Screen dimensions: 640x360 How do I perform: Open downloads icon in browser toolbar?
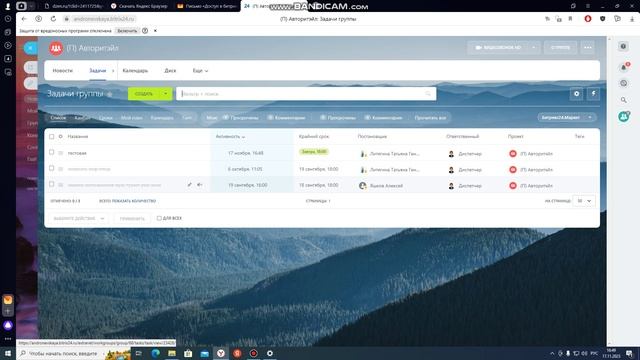coord(632,19)
